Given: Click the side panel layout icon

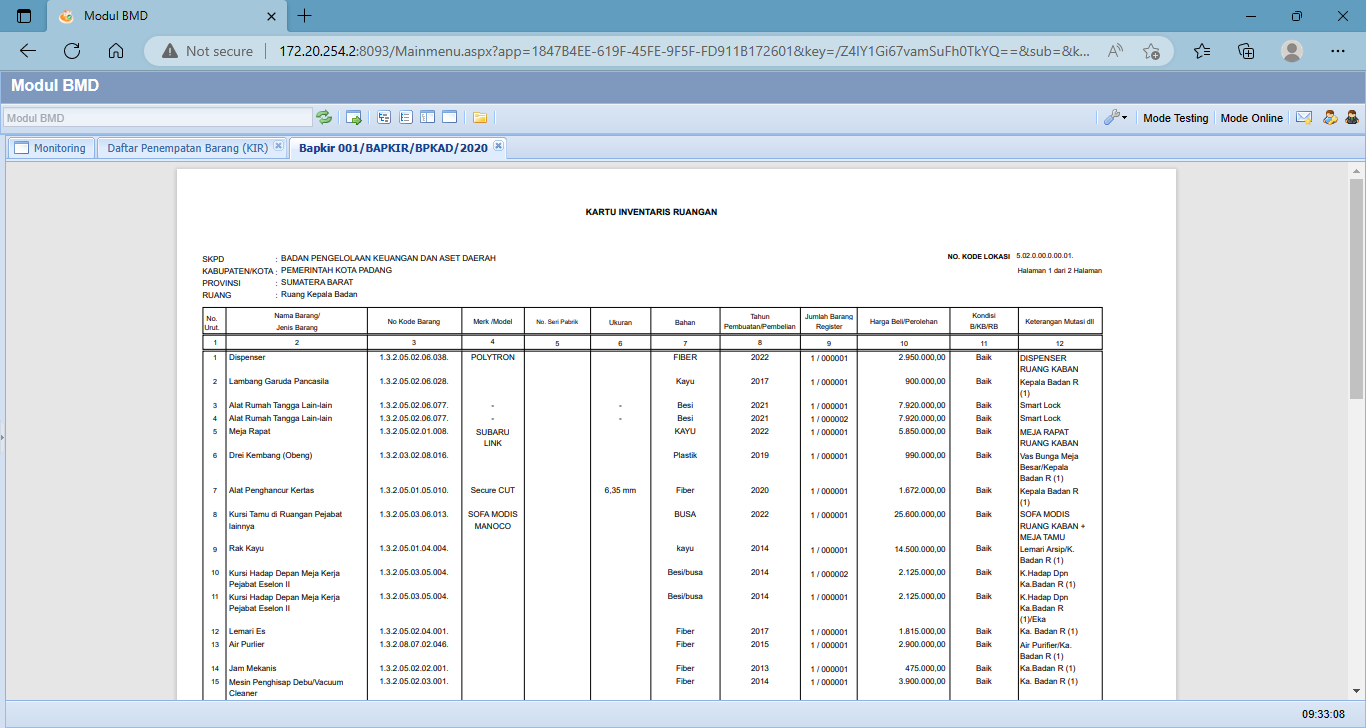Looking at the screenshot, I should tap(427, 118).
